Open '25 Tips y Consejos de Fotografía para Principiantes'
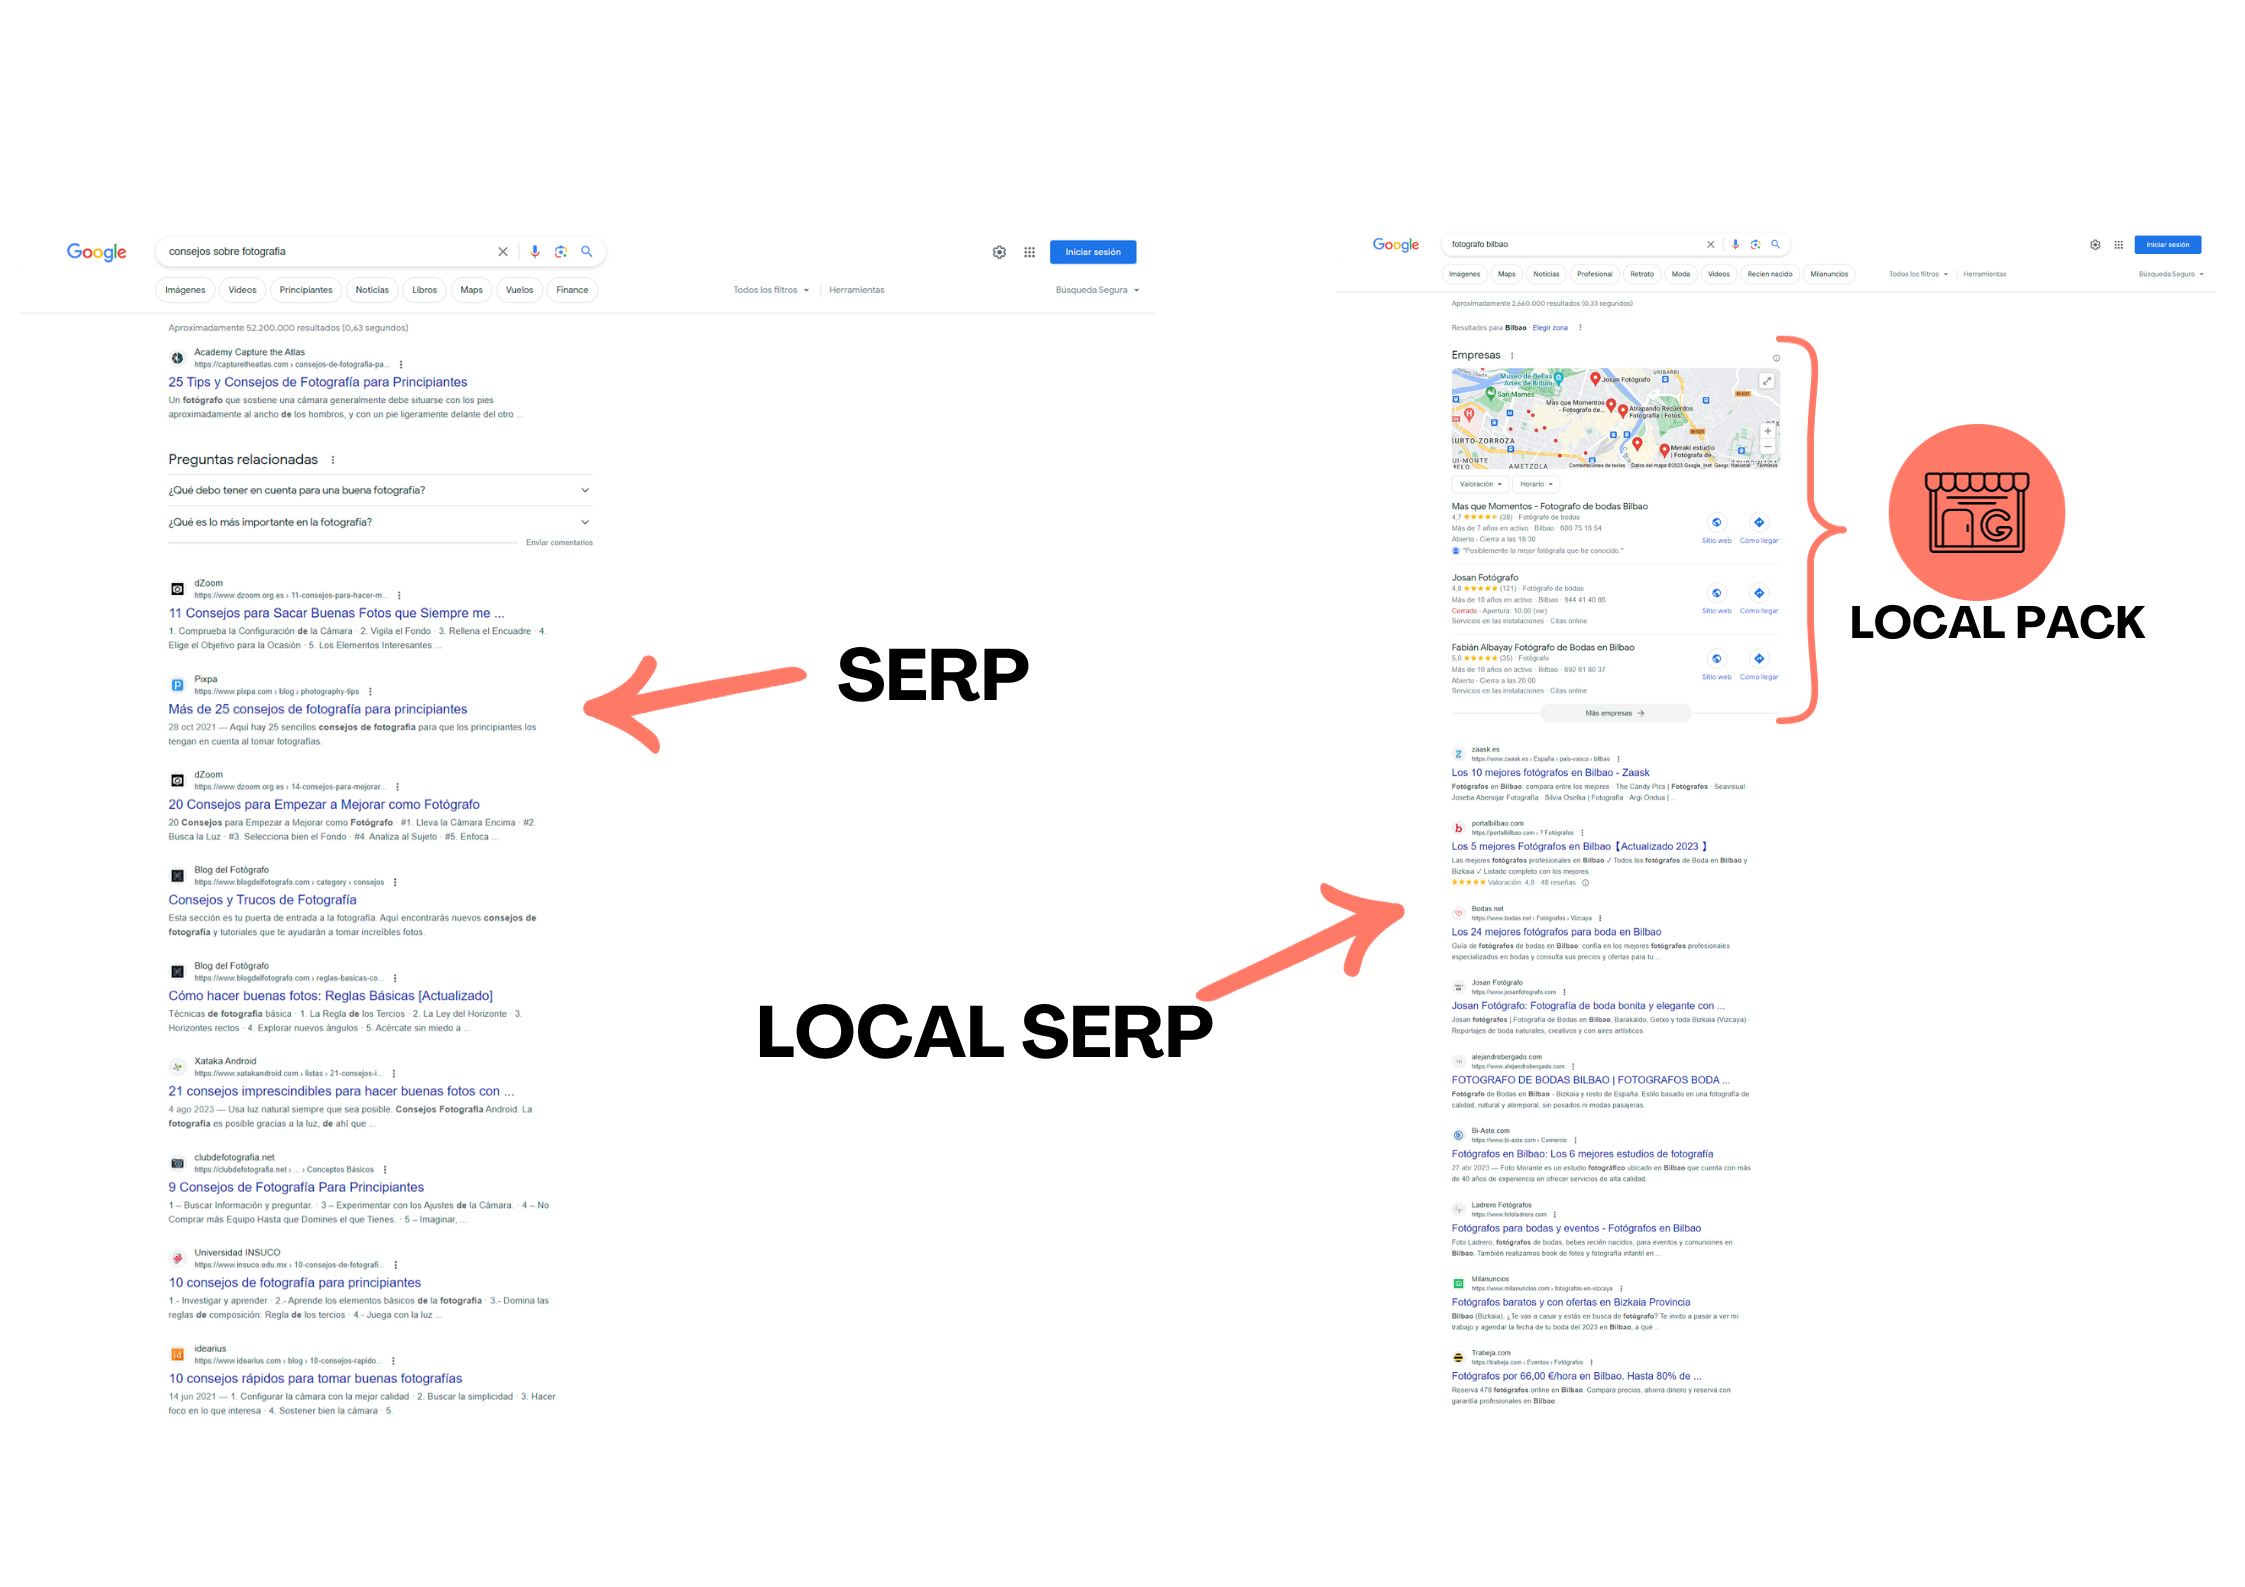 tap(318, 382)
